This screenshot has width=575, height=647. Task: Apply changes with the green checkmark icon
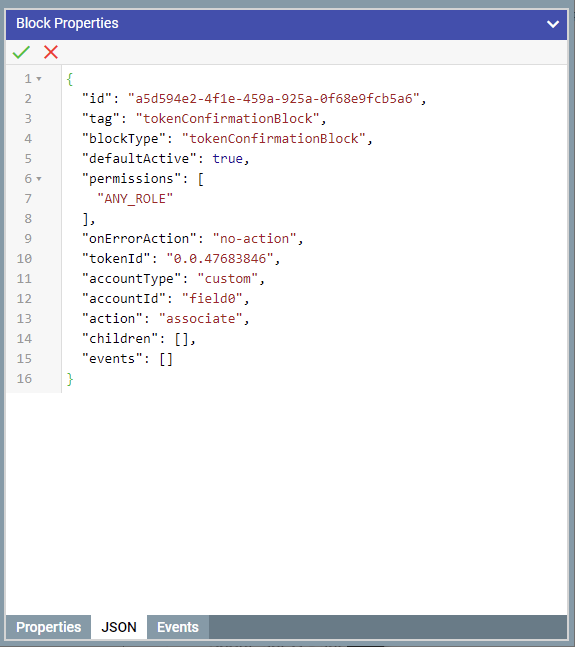click(x=21, y=52)
